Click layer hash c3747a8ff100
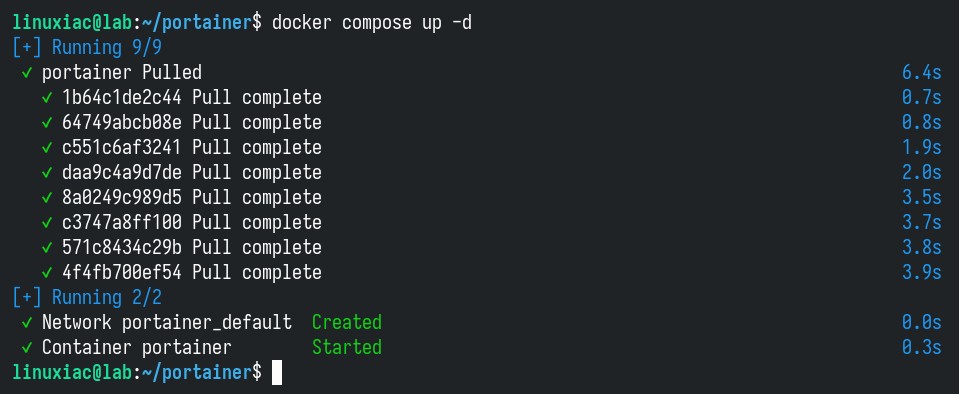Viewport: 959px width, 394px height. click(122, 223)
